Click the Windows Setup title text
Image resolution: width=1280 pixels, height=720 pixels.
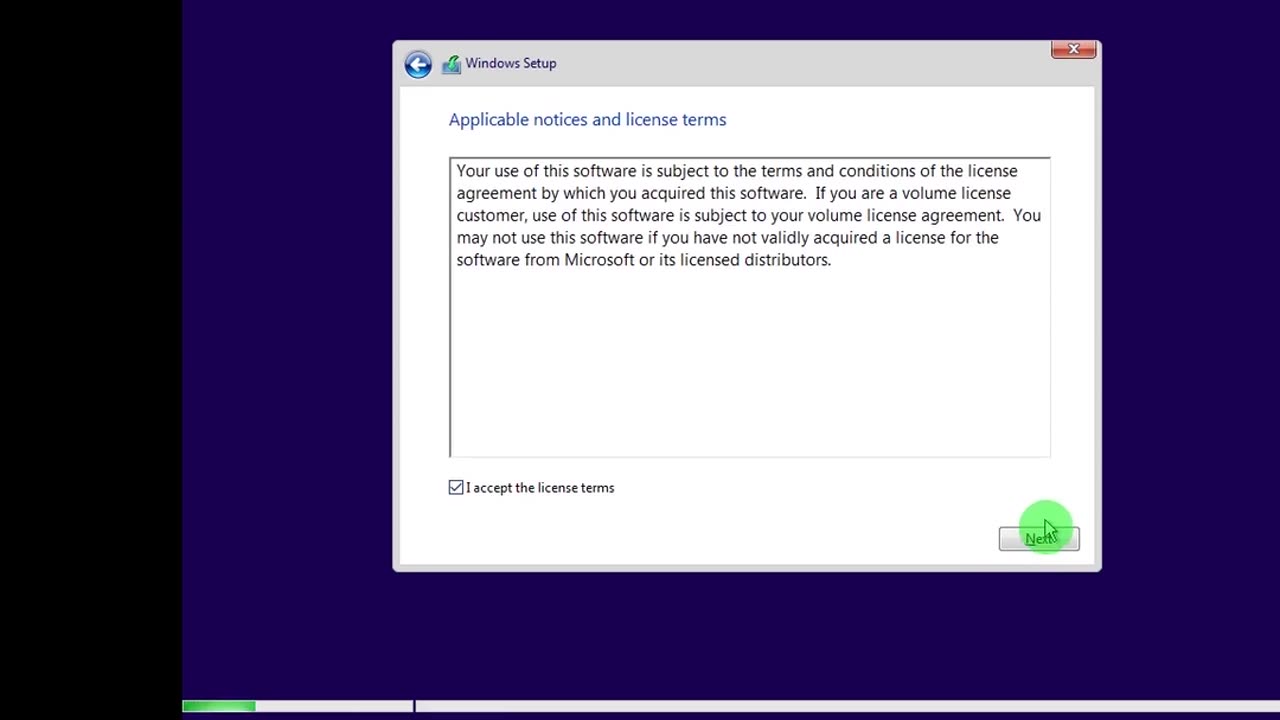tap(511, 63)
